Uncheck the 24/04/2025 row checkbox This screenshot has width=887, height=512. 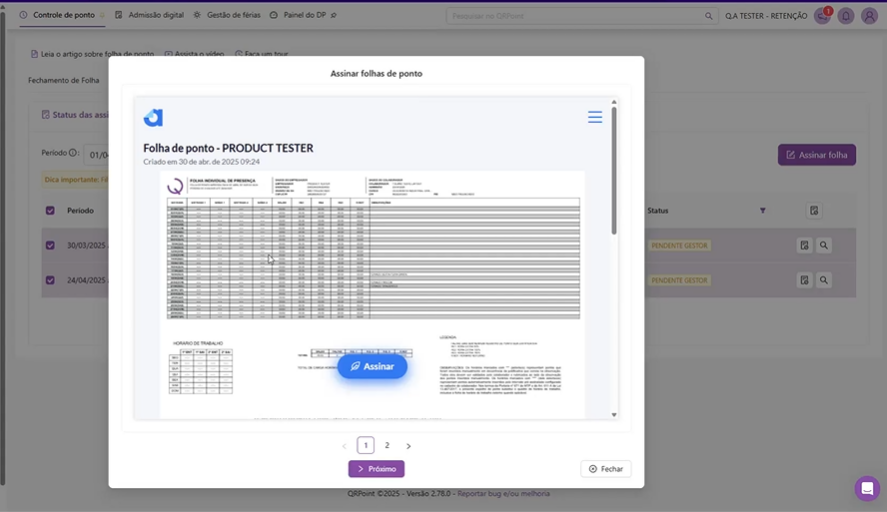50,280
